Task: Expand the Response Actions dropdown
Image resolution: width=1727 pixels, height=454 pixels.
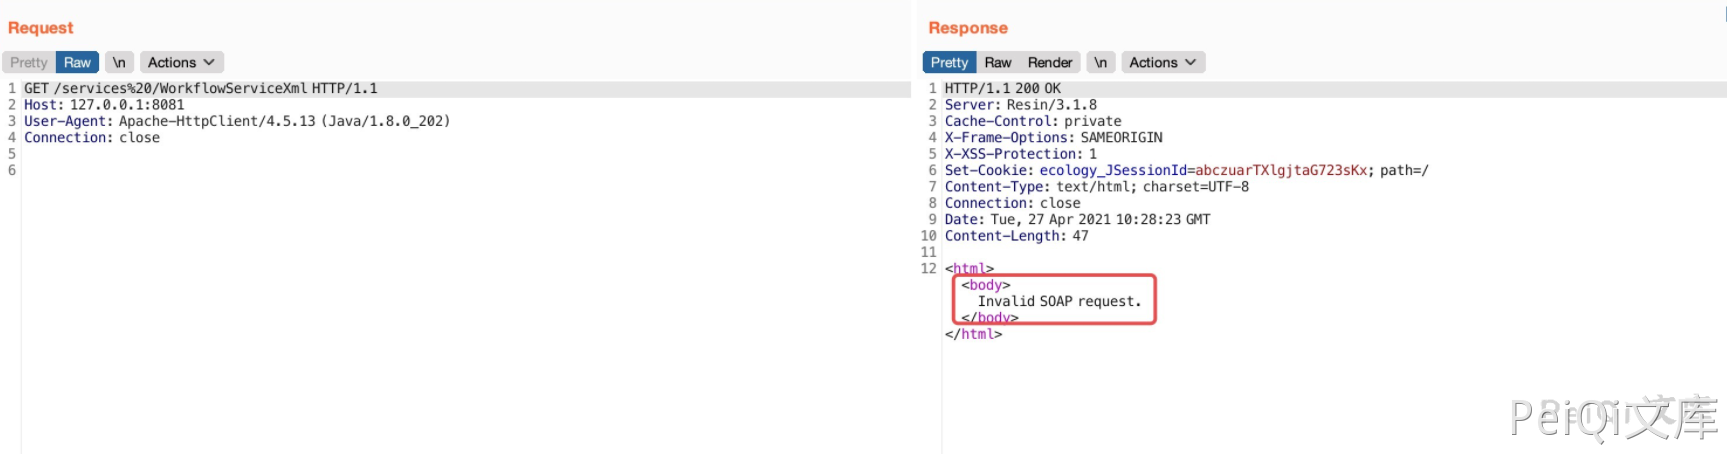Action: click(1162, 62)
